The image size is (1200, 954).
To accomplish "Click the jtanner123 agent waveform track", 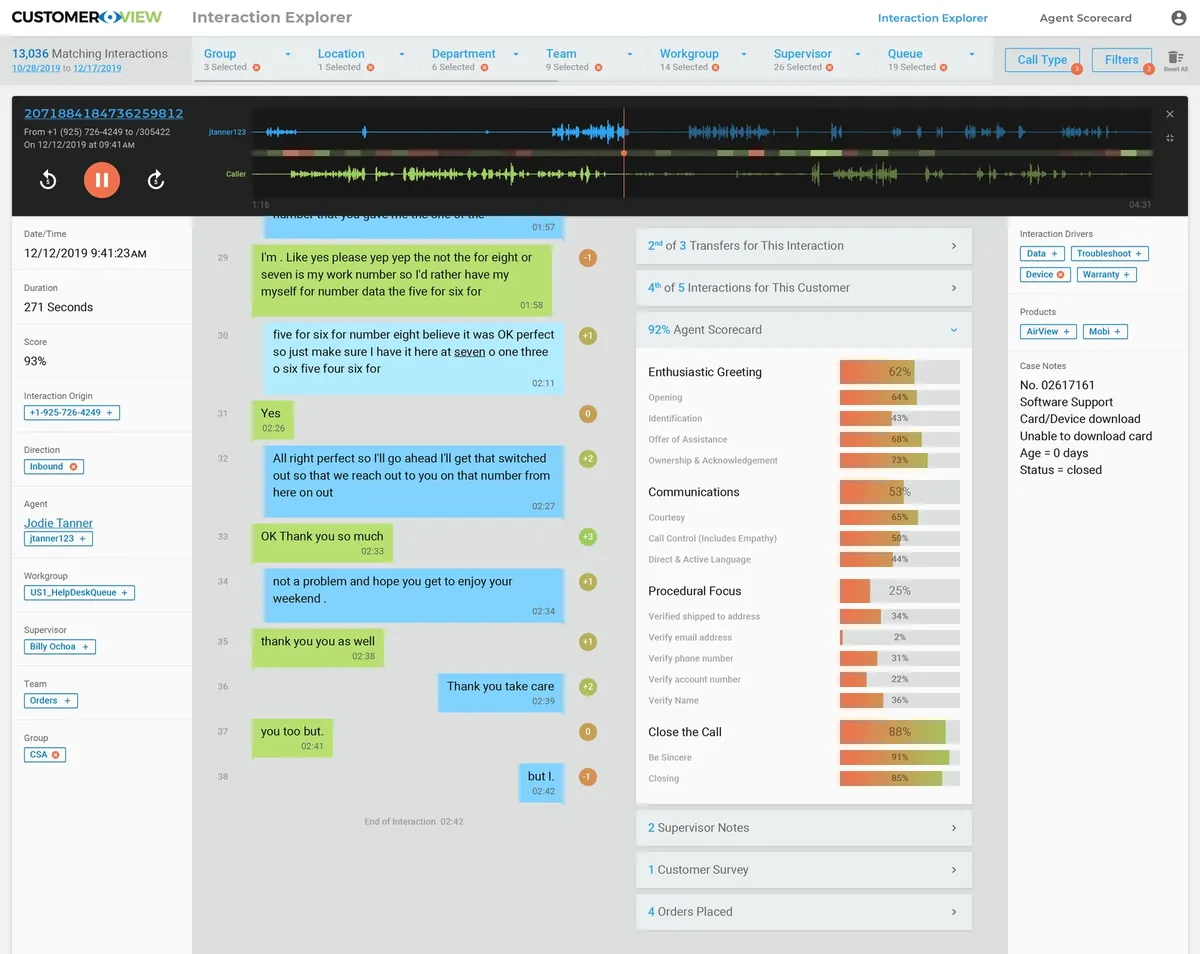I will click(701, 132).
